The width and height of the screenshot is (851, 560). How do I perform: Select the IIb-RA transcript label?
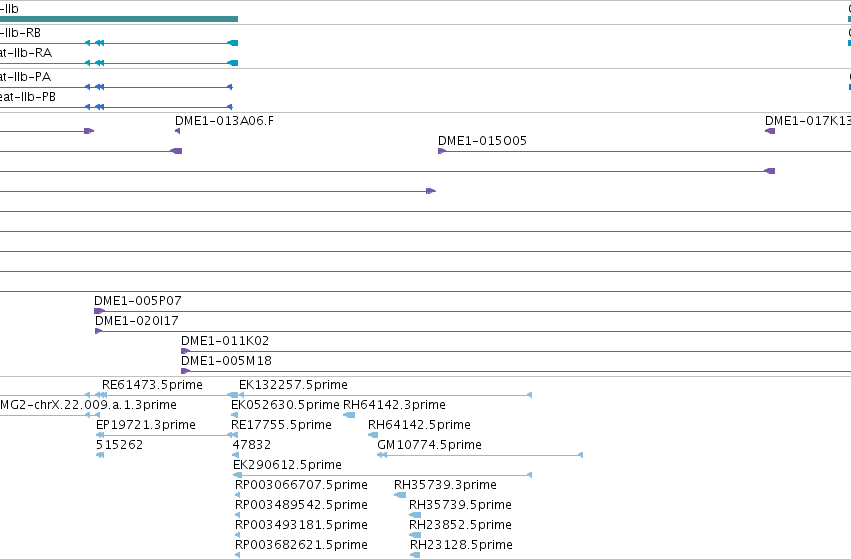(x=26, y=53)
